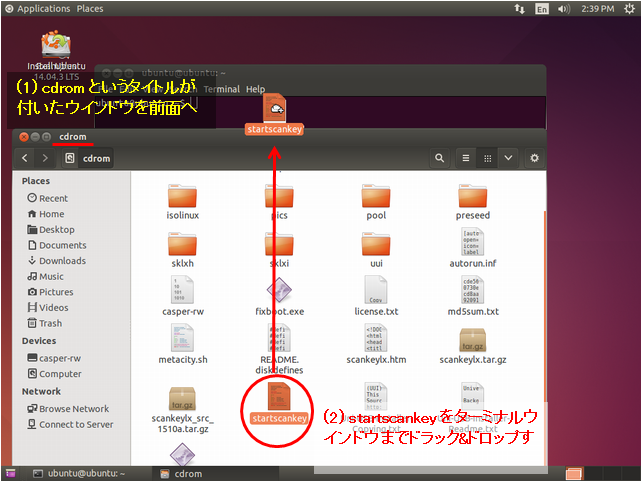The width and height of the screenshot is (642, 482).
Task: Open Home in Places sidebar
Action: (x=46, y=214)
